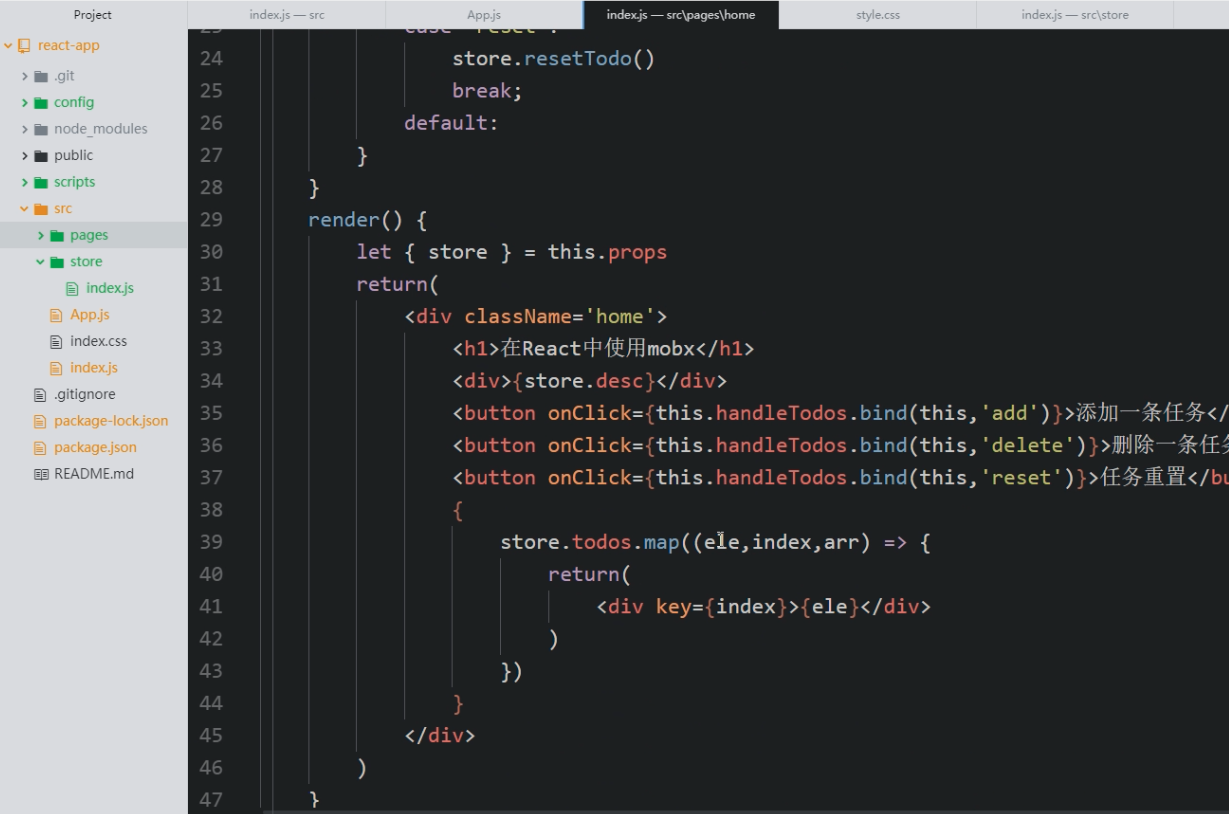Click the .gitignore file icon
This screenshot has height=814, width=1229.
40,394
